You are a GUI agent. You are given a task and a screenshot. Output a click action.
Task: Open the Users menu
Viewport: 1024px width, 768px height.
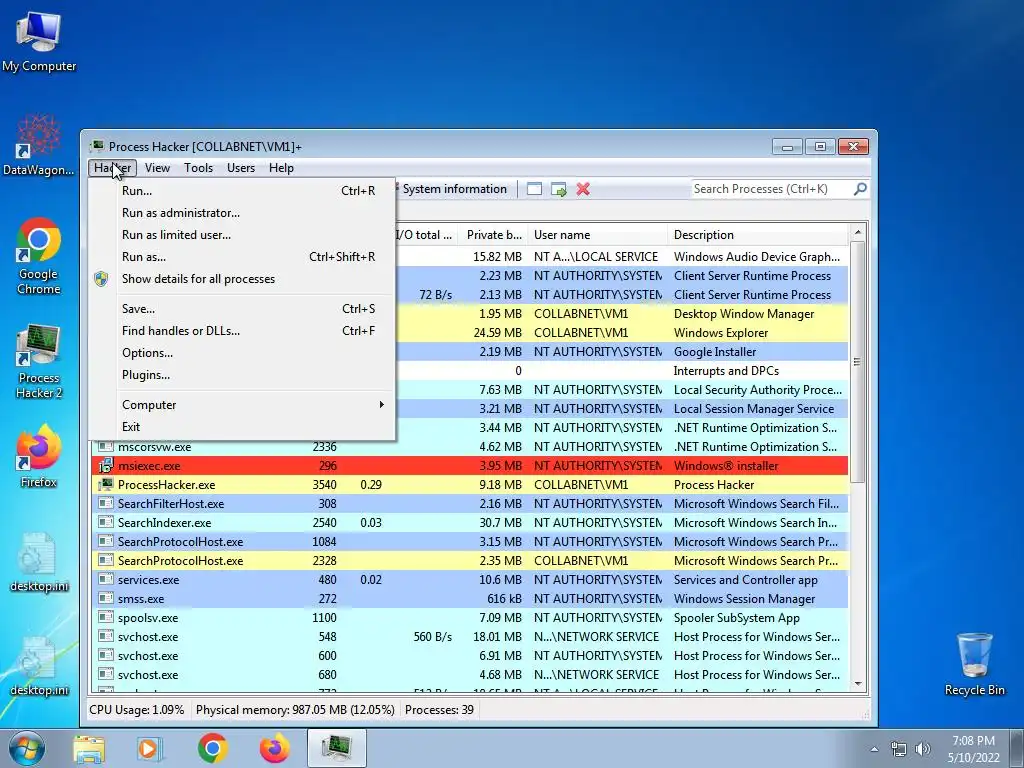(241, 168)
